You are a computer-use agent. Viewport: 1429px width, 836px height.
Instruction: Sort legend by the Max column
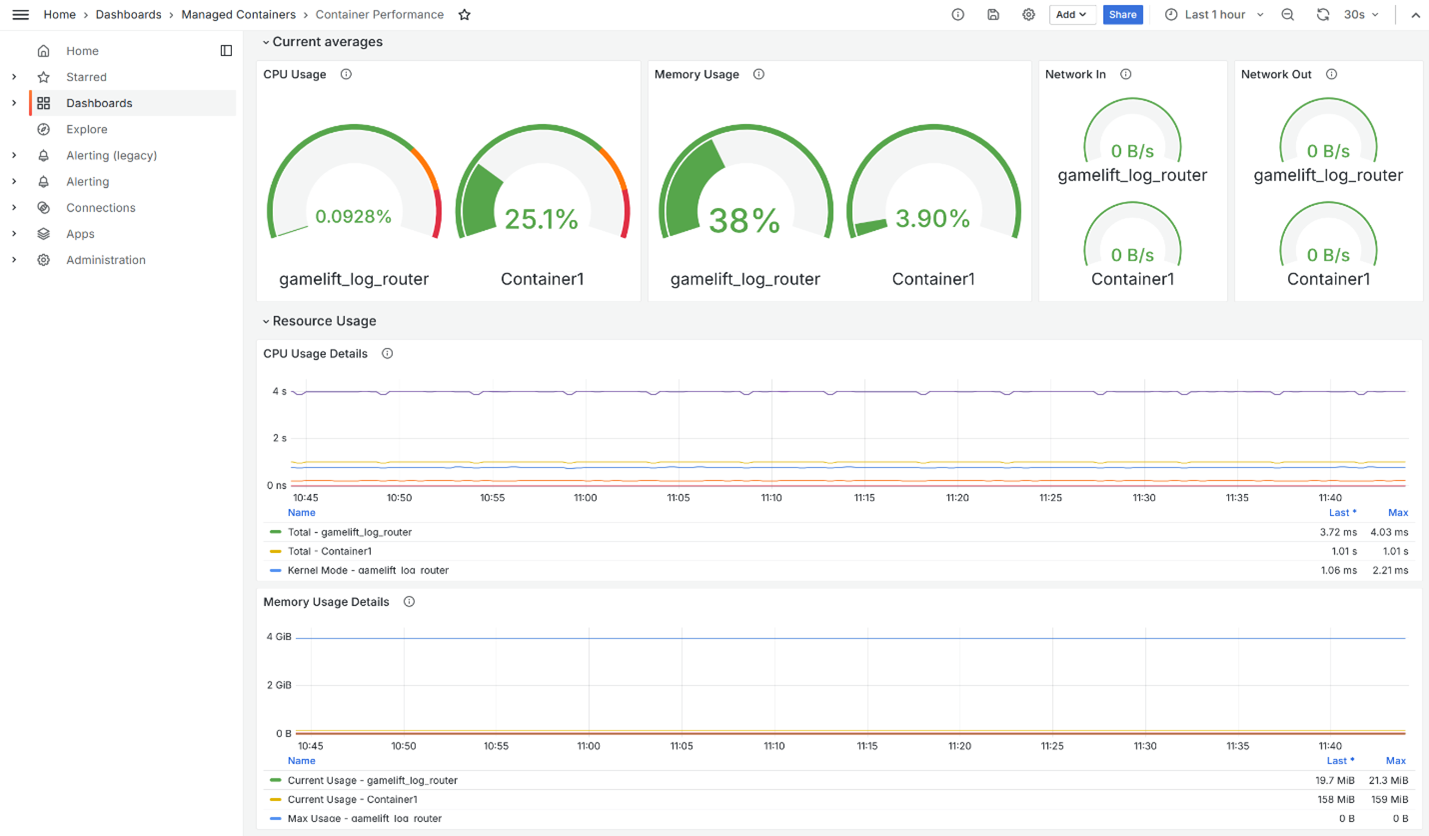click(x=1395, y=512)
